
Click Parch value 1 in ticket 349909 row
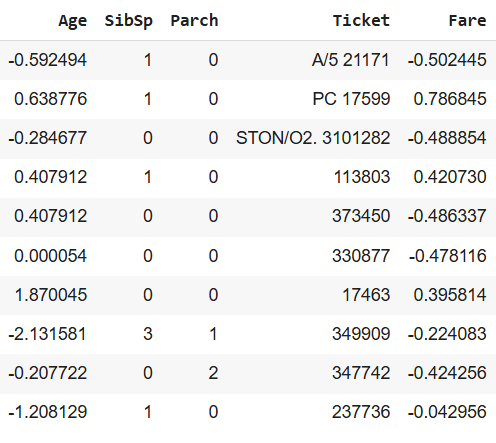[214, 334]
